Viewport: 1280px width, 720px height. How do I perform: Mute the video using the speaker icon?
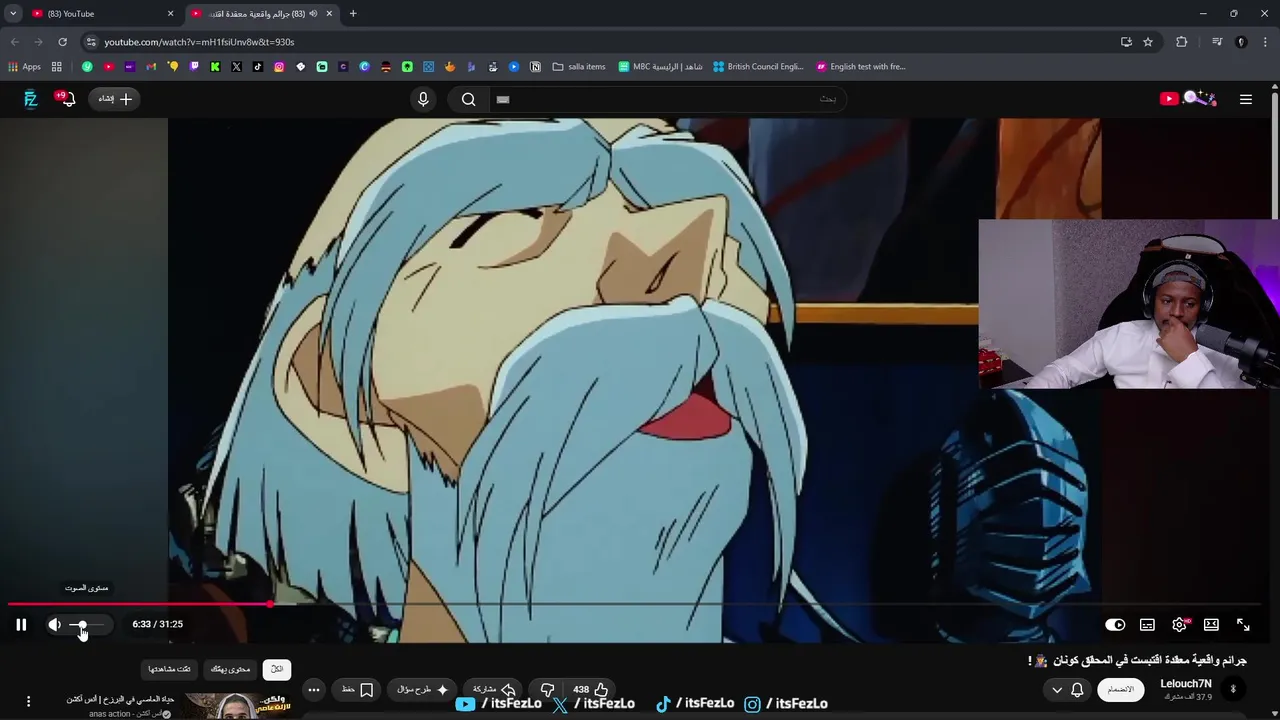(x=54, y=624)
